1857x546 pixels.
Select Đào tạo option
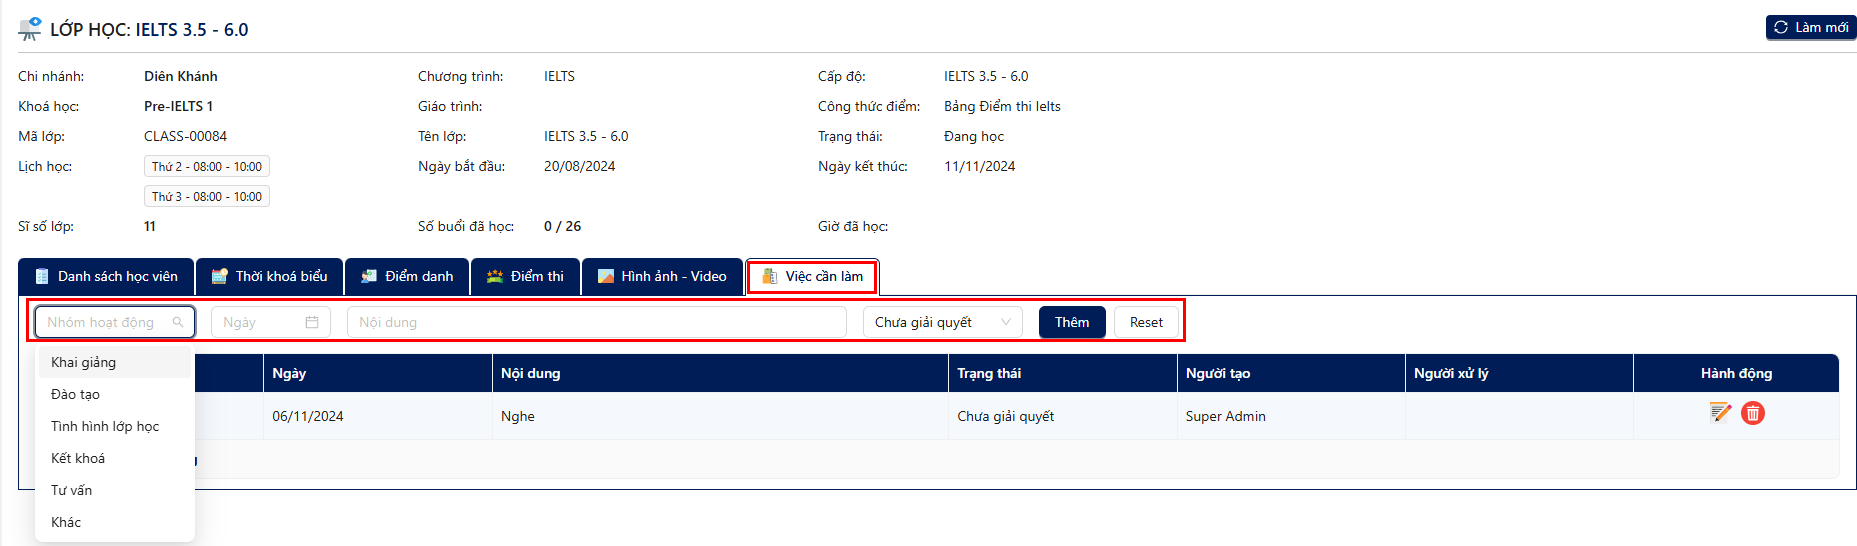tap(115, 394)
